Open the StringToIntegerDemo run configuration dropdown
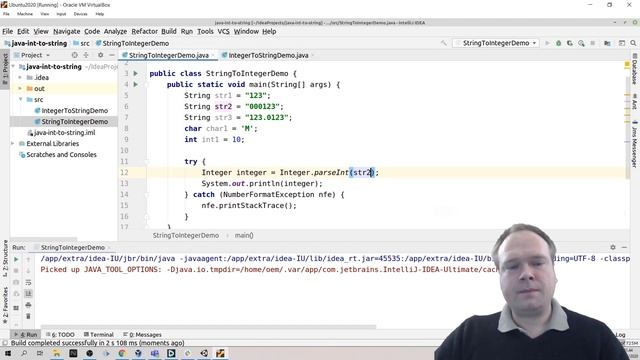This screenshot has height=360, width=640. 496,43
